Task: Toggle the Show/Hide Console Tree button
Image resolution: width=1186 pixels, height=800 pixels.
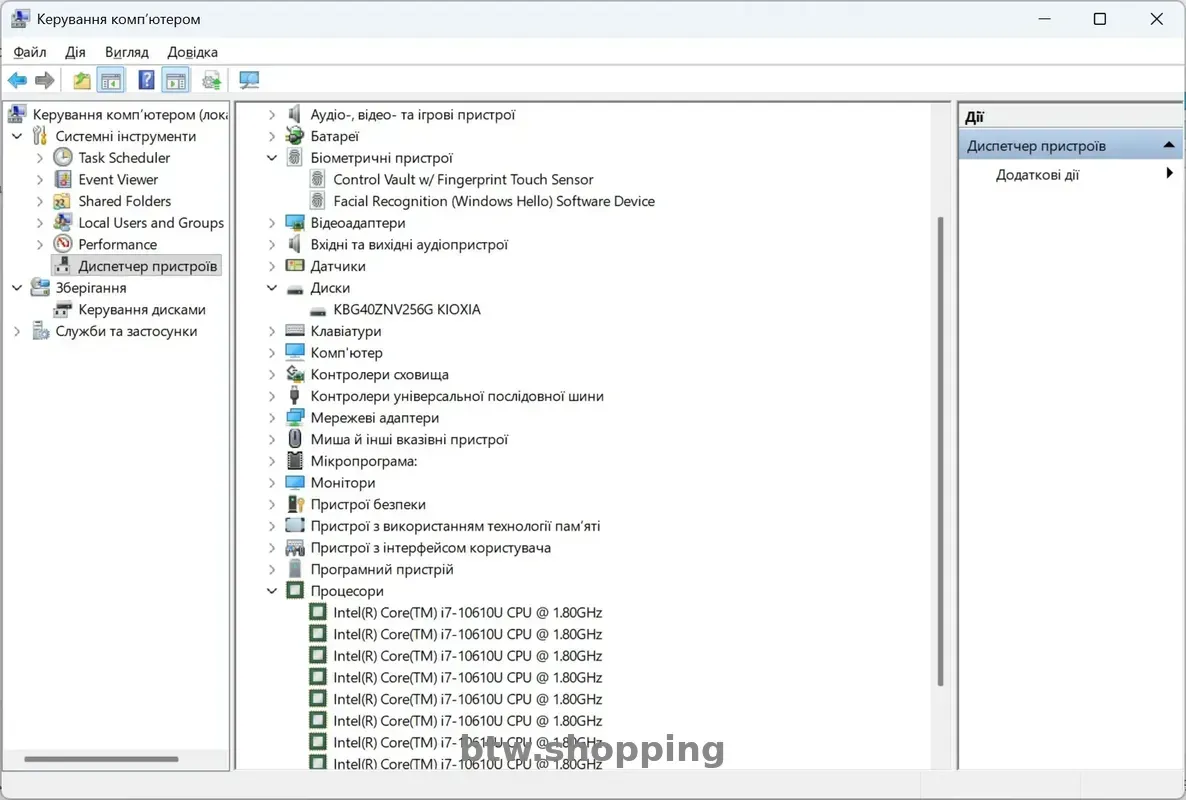Action: click(x=110, y=81)
